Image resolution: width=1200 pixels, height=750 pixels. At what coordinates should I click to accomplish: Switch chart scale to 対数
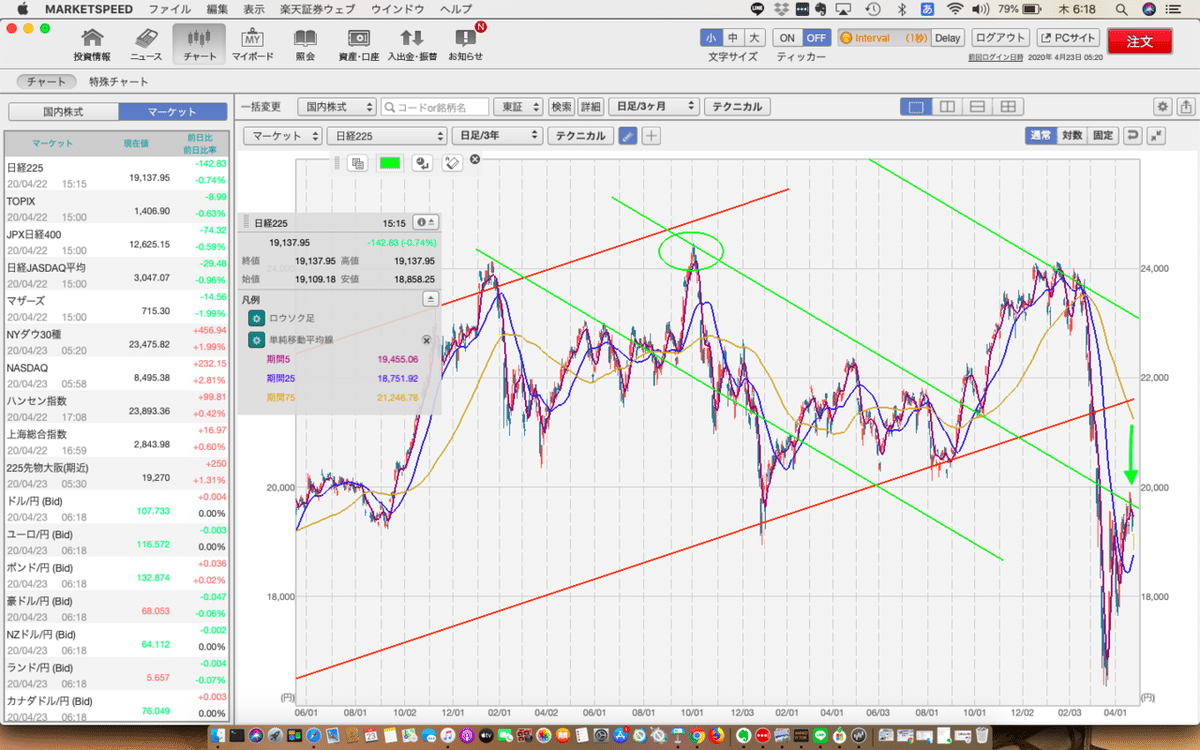pyautogui.click(x=1071, y=136)
